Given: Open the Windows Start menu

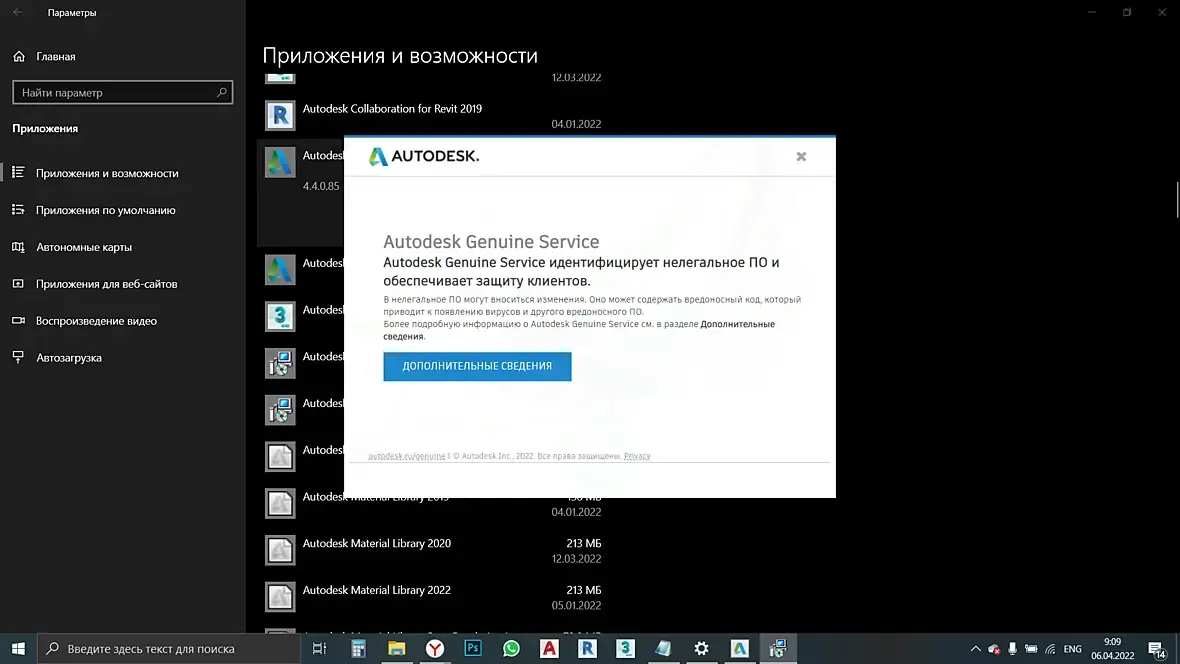Looking at the screenshot, I should point(18,648).
